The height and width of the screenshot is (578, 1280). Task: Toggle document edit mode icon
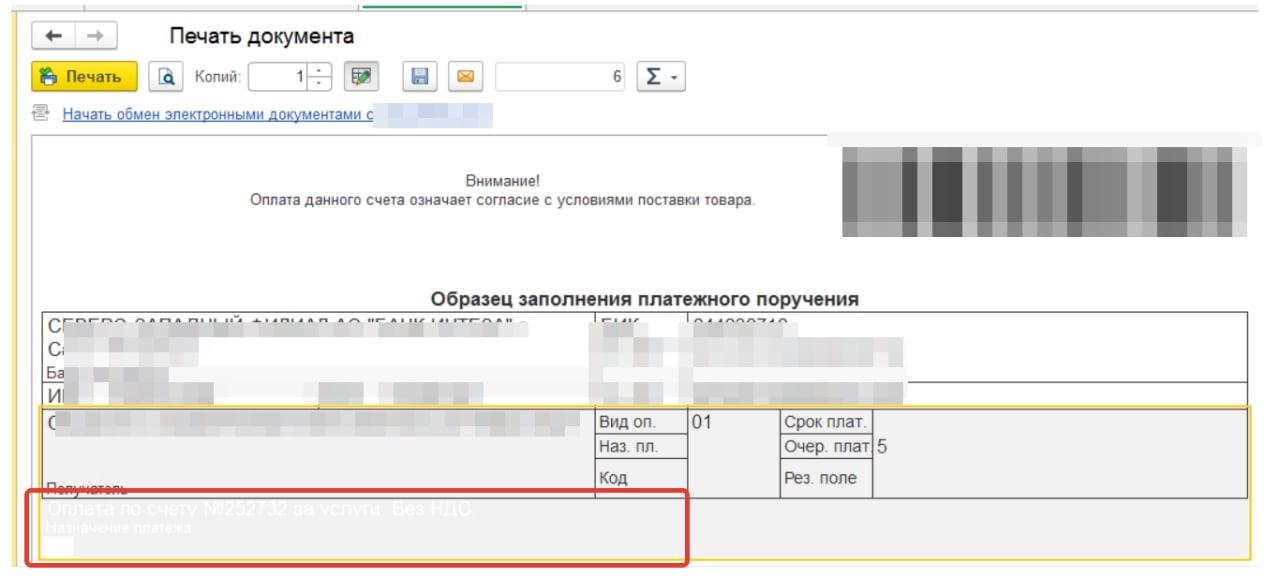tap(361, 76)
